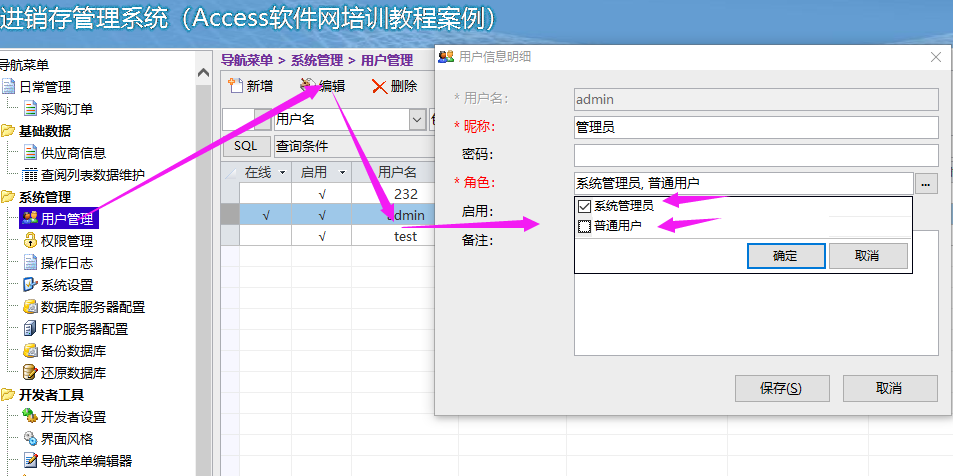Click the 数据库服务器配置 icon
This screenshot has height=476, width=953.
click(30, 307)
